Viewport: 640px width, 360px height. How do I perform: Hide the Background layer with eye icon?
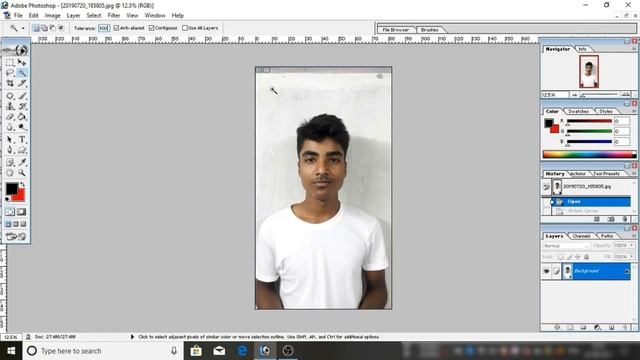(547, 271)
